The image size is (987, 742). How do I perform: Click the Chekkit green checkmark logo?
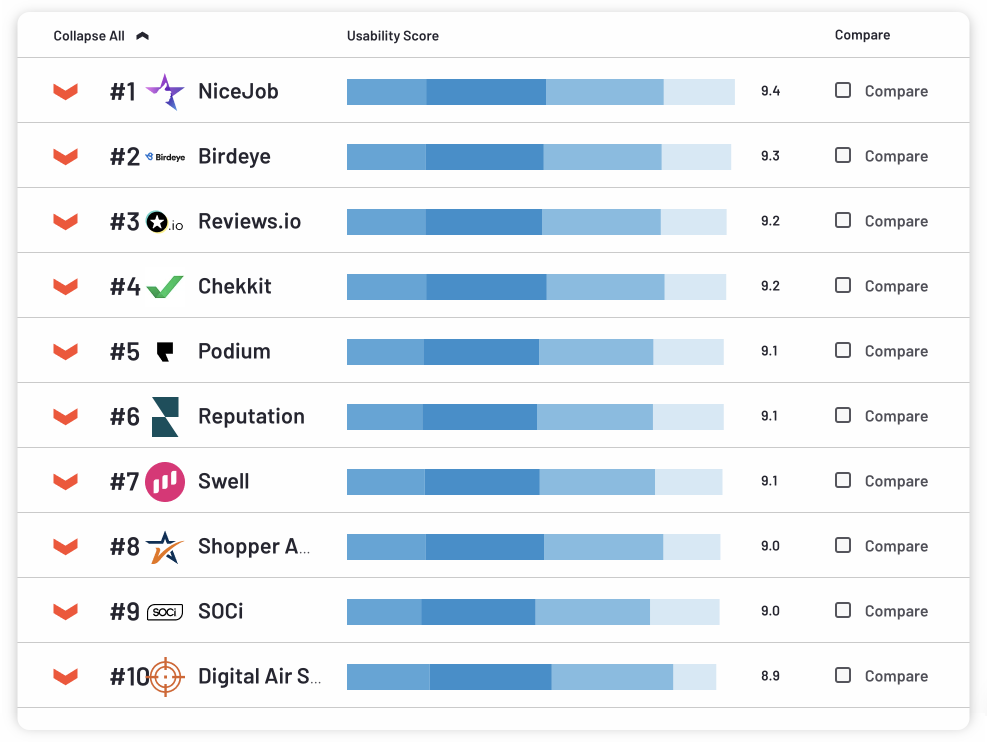click(165, 287)
